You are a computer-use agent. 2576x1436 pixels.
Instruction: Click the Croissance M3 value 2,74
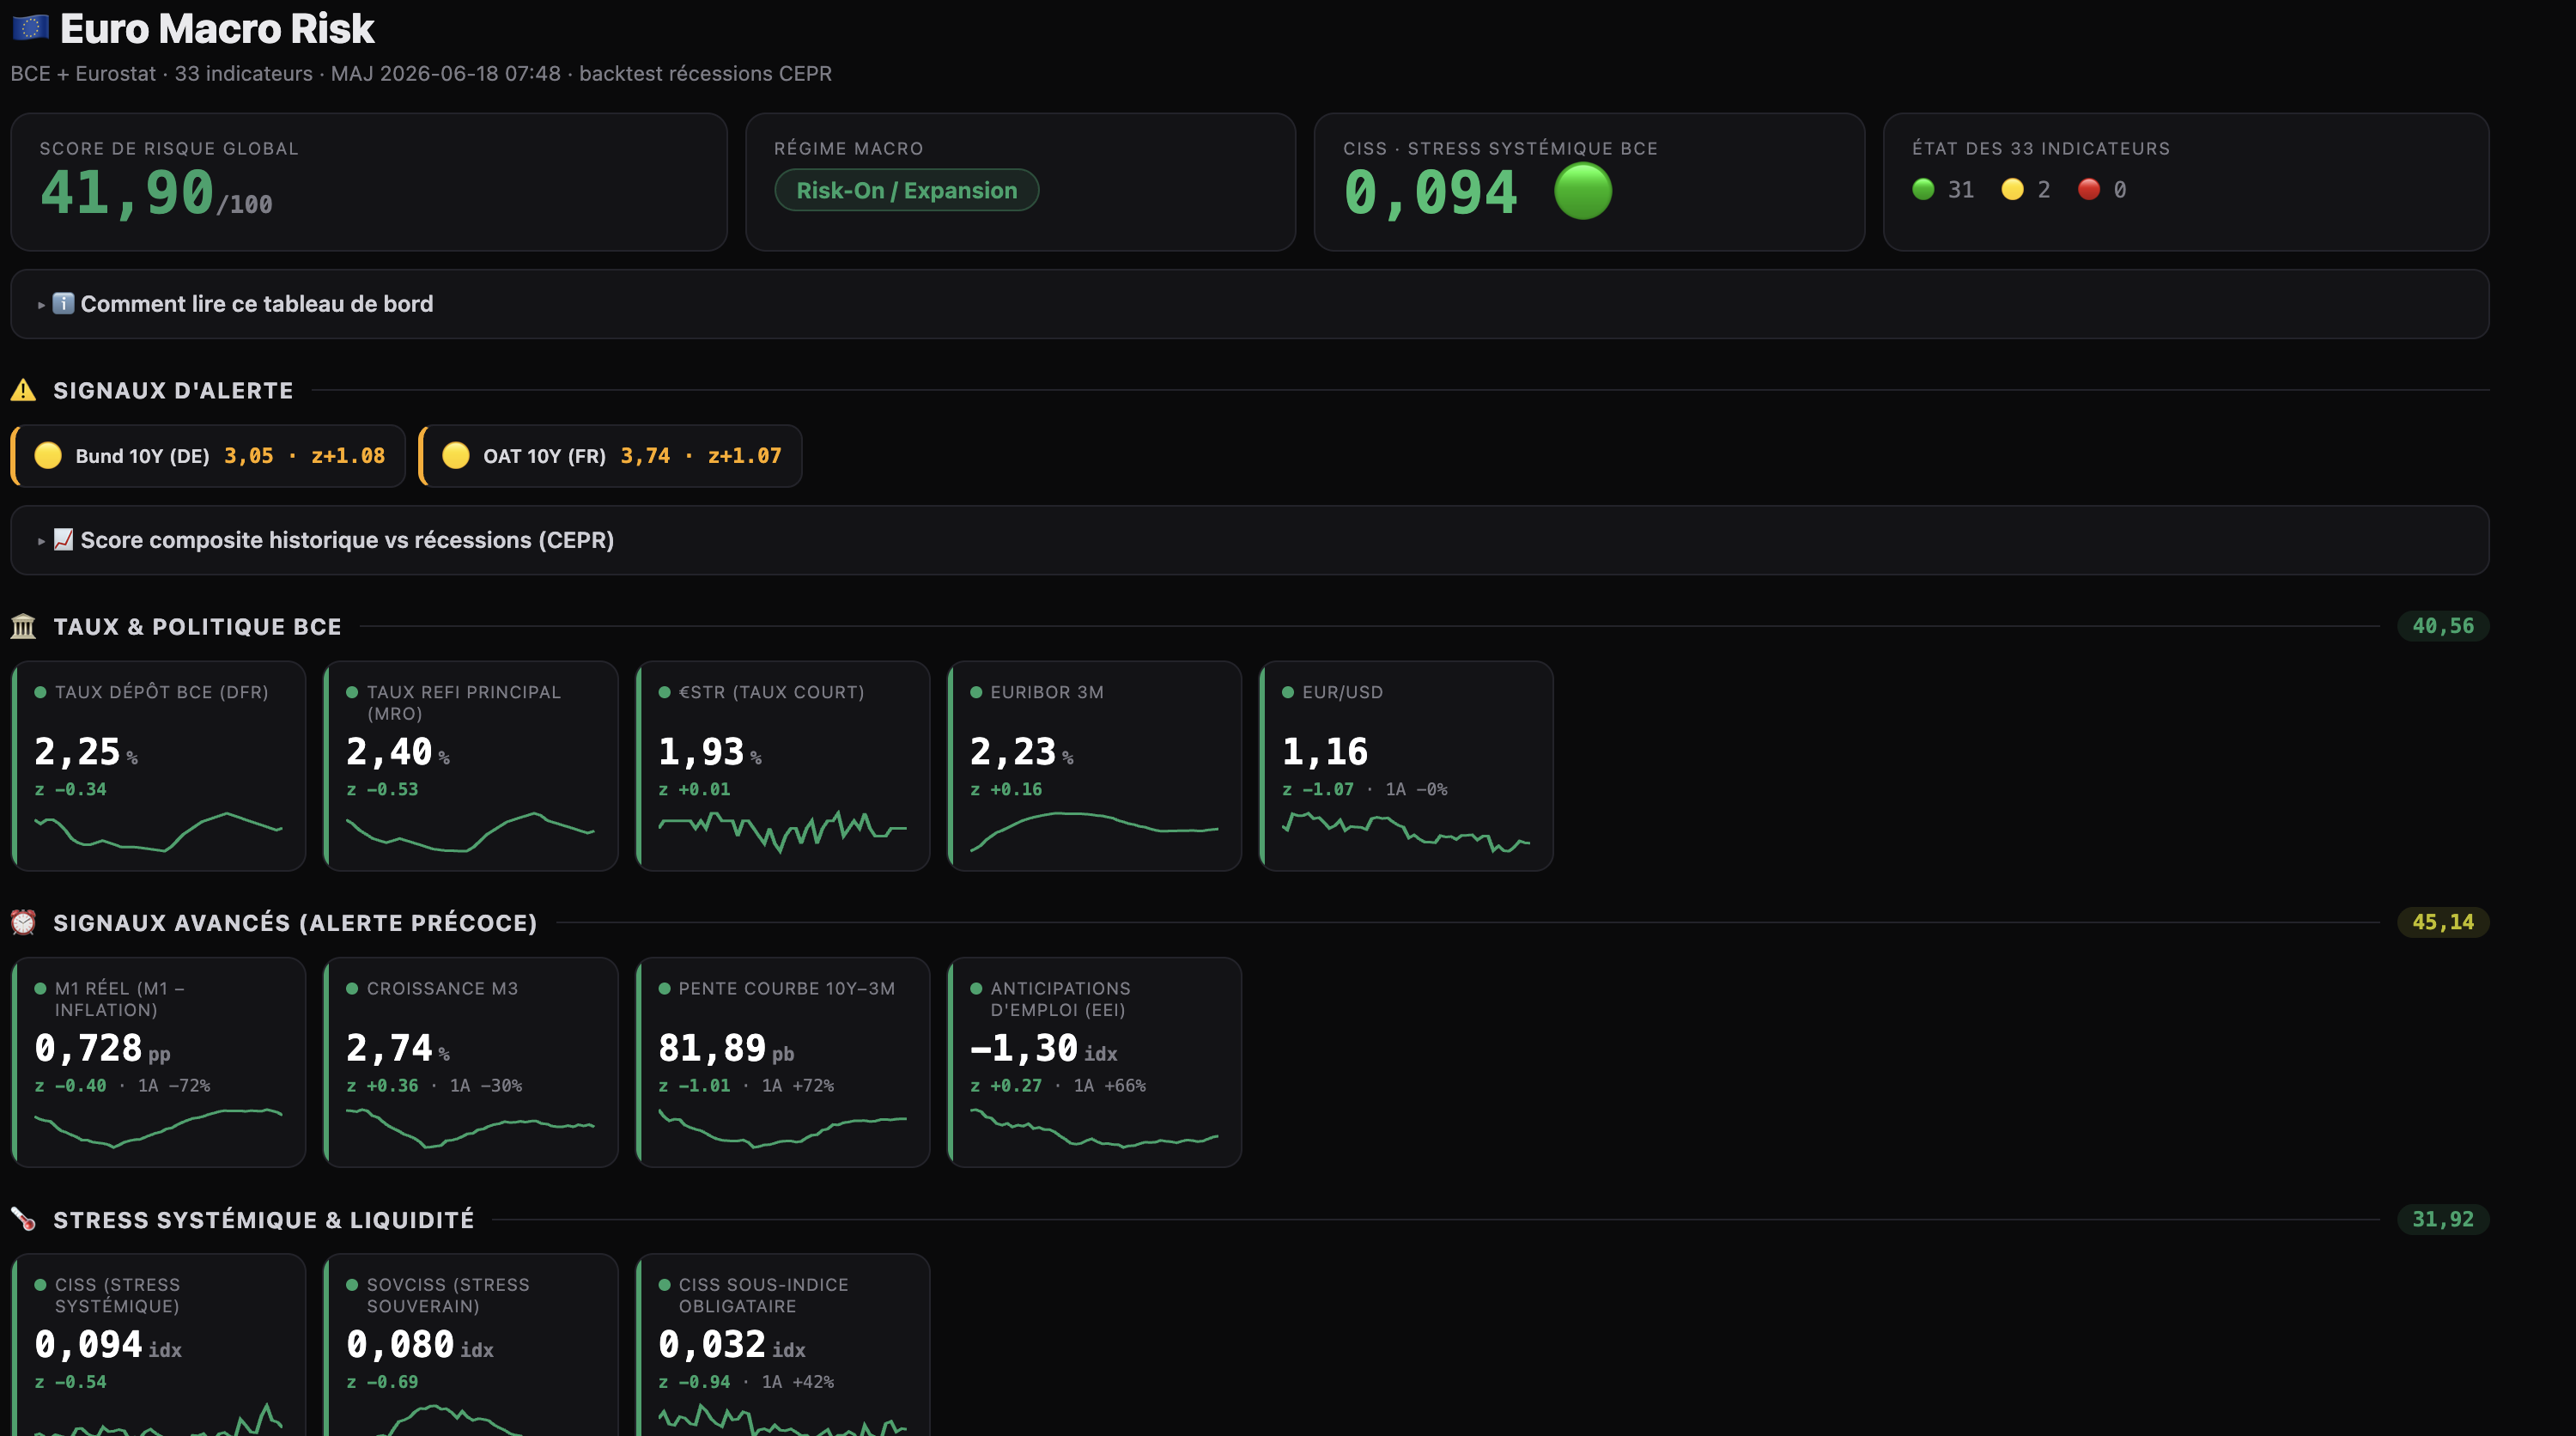click(x=389, y=1049)
